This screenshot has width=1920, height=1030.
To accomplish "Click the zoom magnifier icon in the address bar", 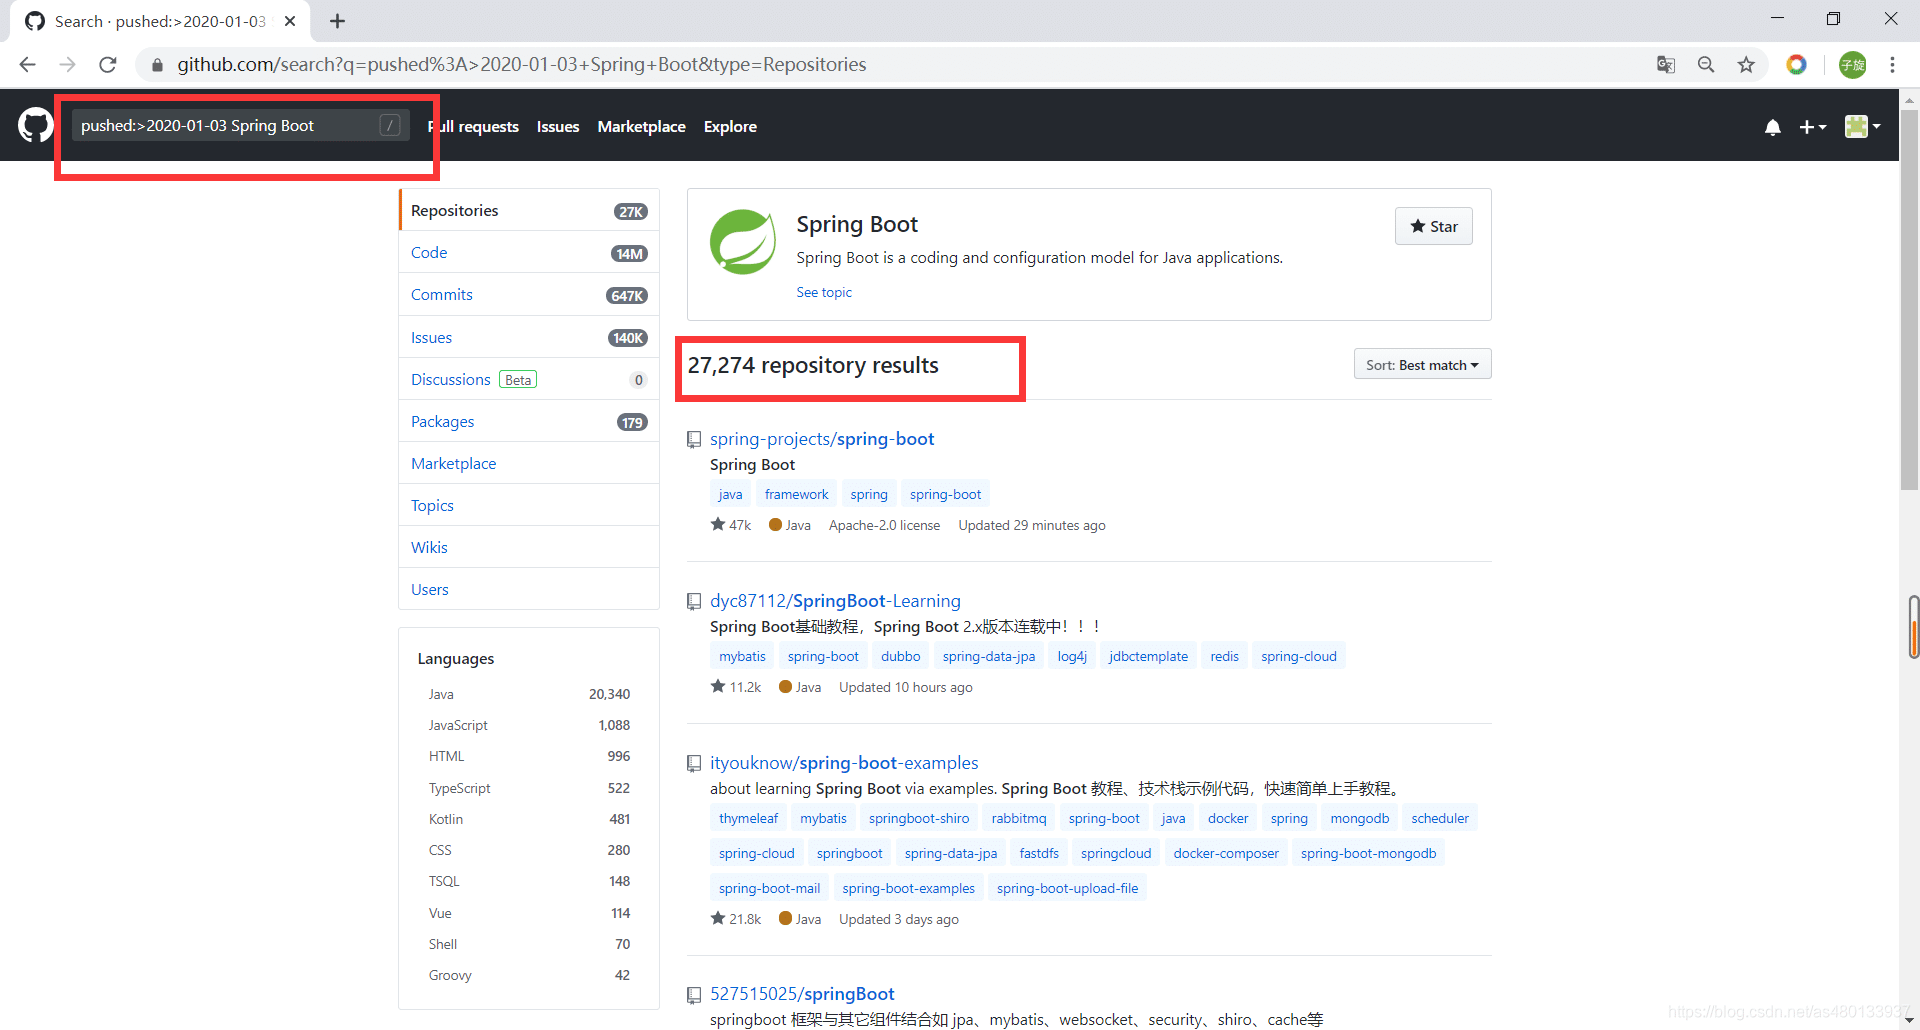I will (1706, 65).
